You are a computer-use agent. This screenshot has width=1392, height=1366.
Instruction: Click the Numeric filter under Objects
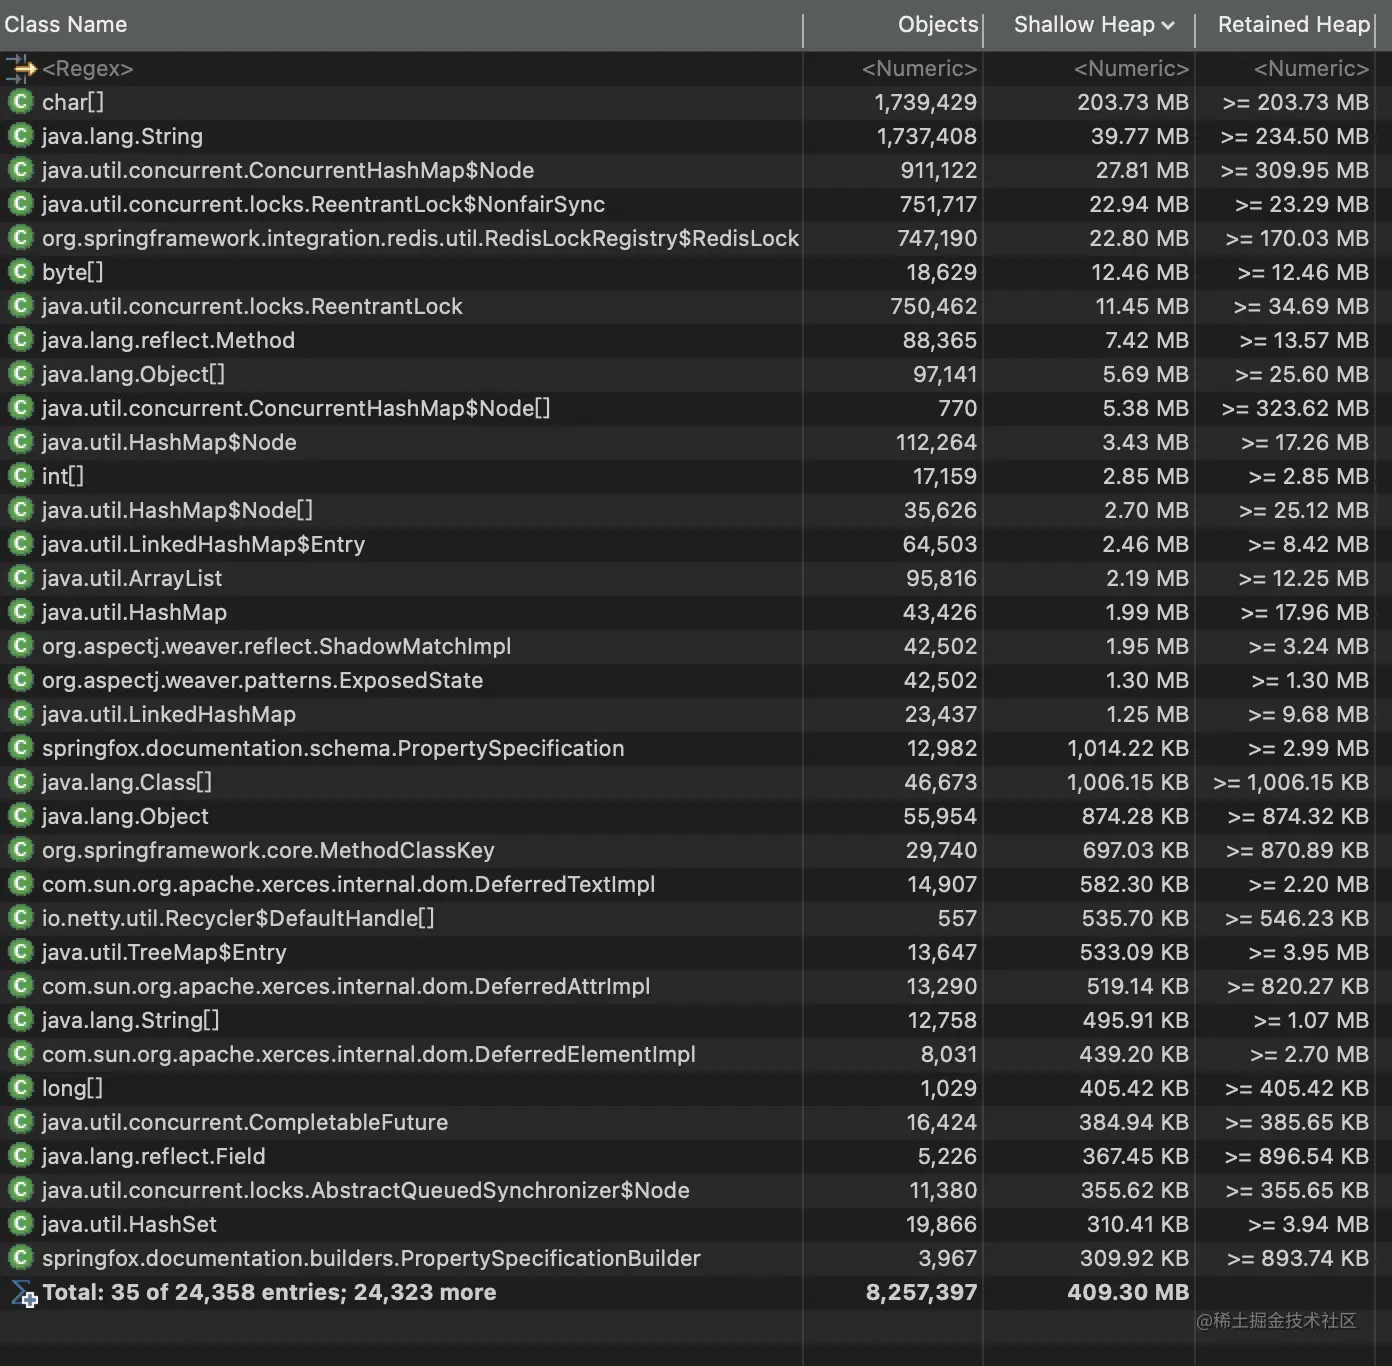[919, 68]
